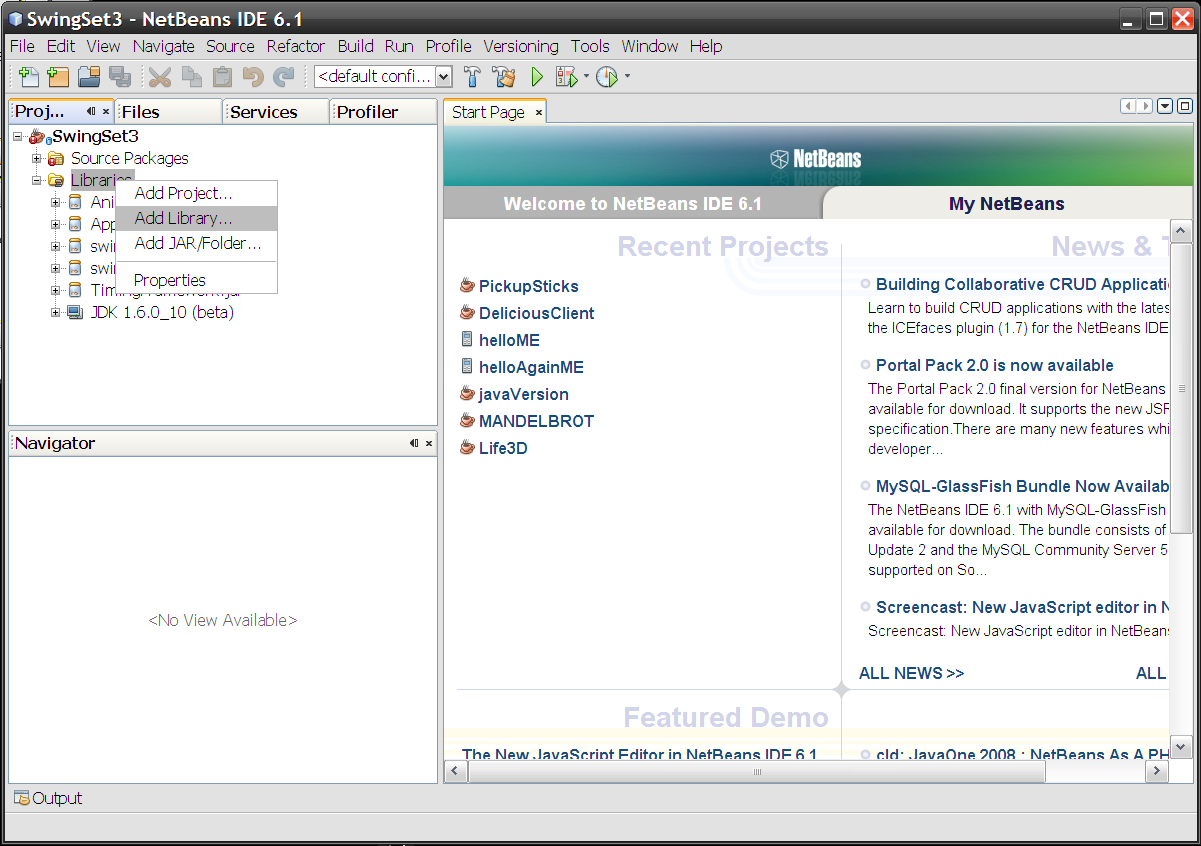1201x846 pixels.
Task: Click the New File toolbar icon
Action: [x=28, y=77]
